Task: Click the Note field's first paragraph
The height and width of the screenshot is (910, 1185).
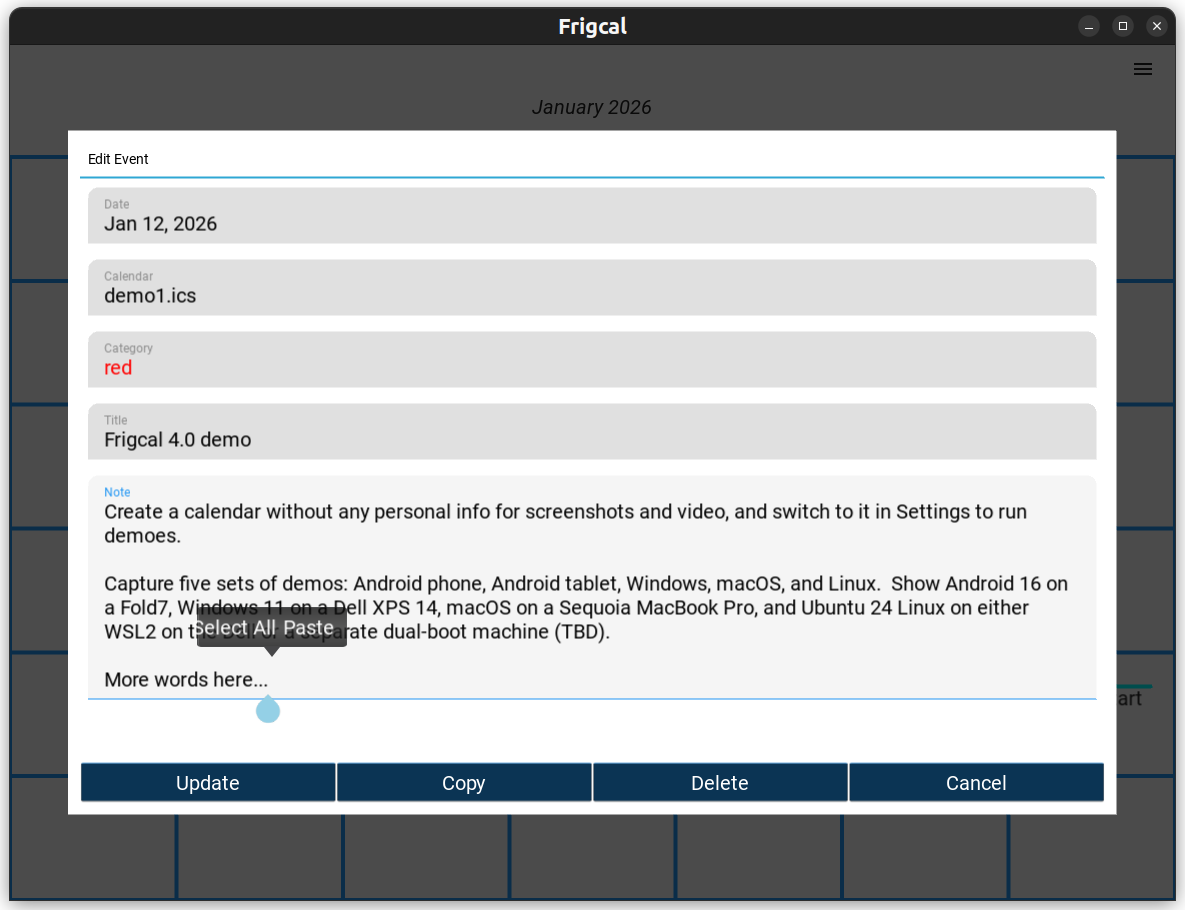Action: tap(565, 523)
